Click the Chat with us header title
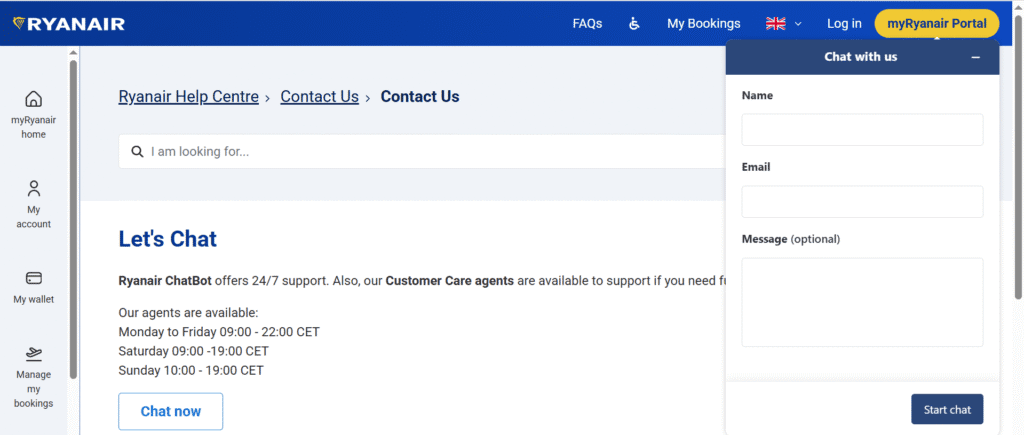 click(860, 57)
